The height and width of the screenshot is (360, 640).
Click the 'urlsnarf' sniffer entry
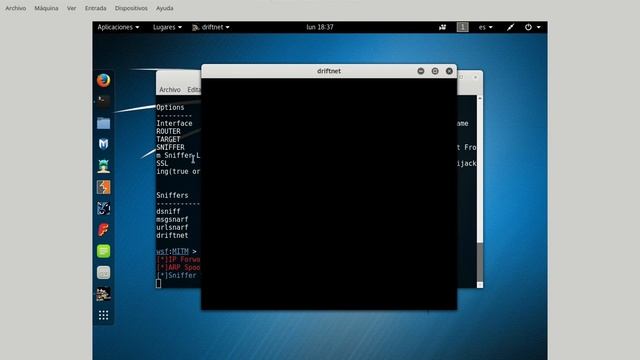click(x=172, y=227)
